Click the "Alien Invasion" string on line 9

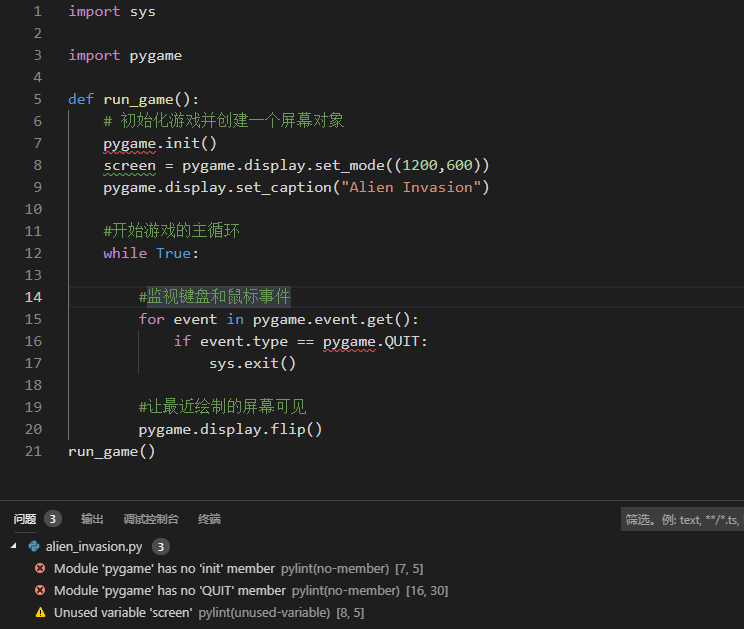pyautogui.click(x=411, y=187)
